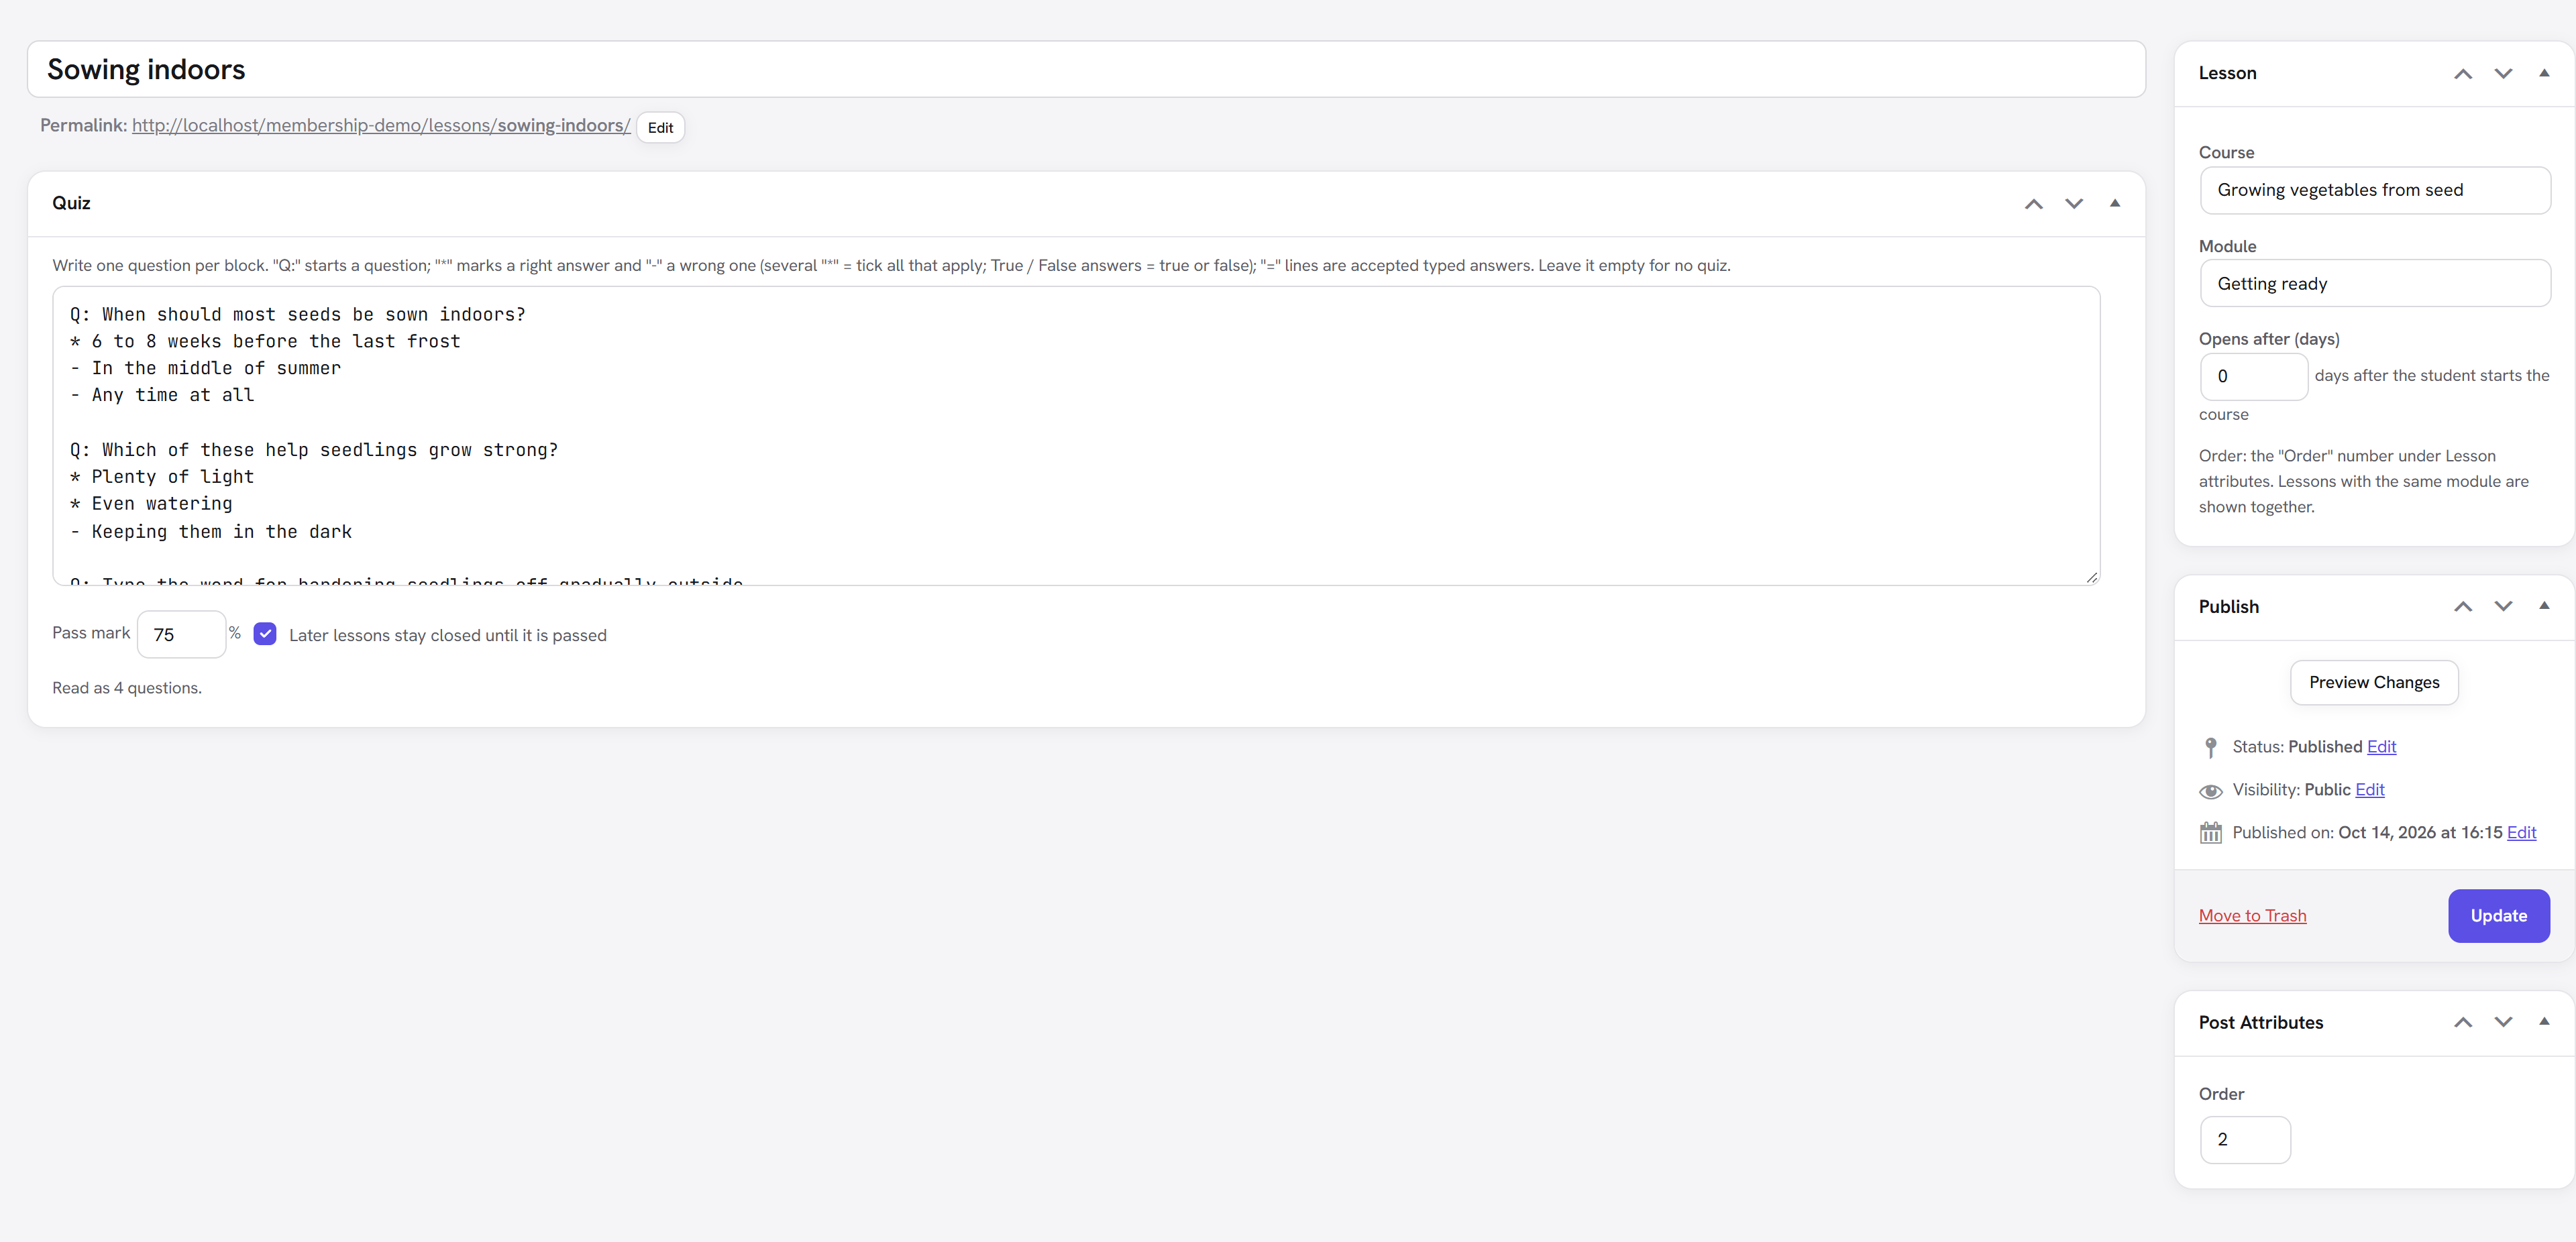Click "Read as 4 questions." text
The height and width of the screenshot is (1242, 2576).
[x=127, y=688]
